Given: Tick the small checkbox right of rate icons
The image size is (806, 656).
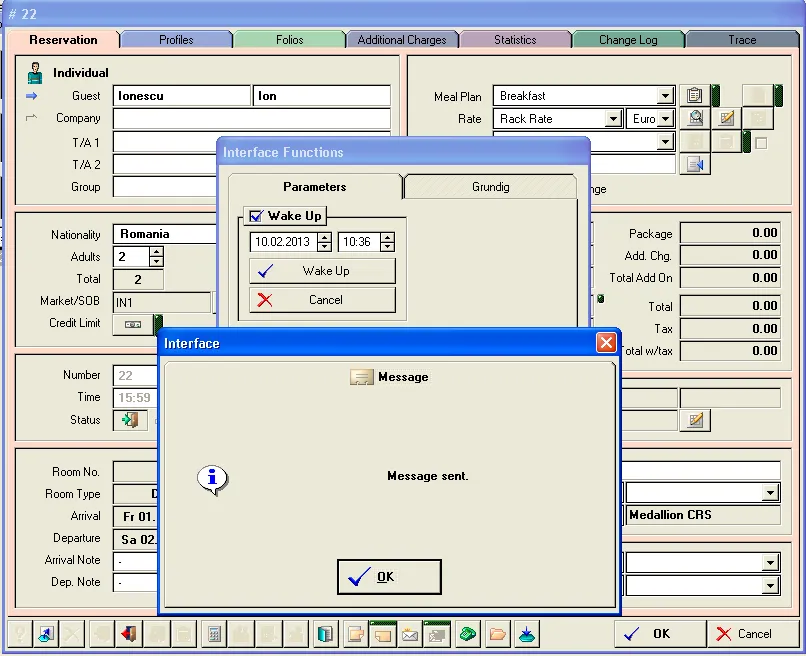Looking at the screenshot, I should tap(761, 143).
